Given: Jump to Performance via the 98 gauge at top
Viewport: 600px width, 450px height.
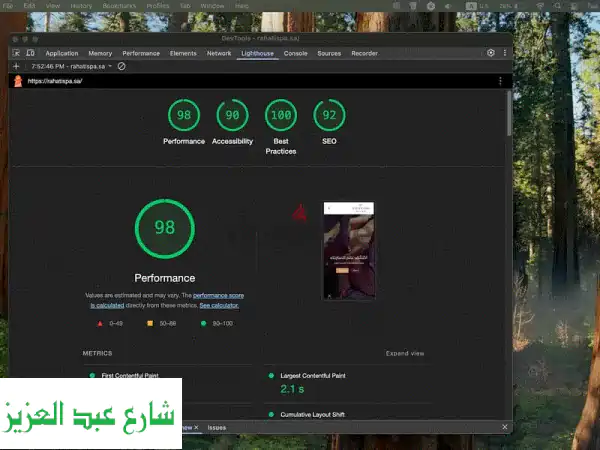Looking at the screenshot, I should pyautogui.click(x=184, y=115).
